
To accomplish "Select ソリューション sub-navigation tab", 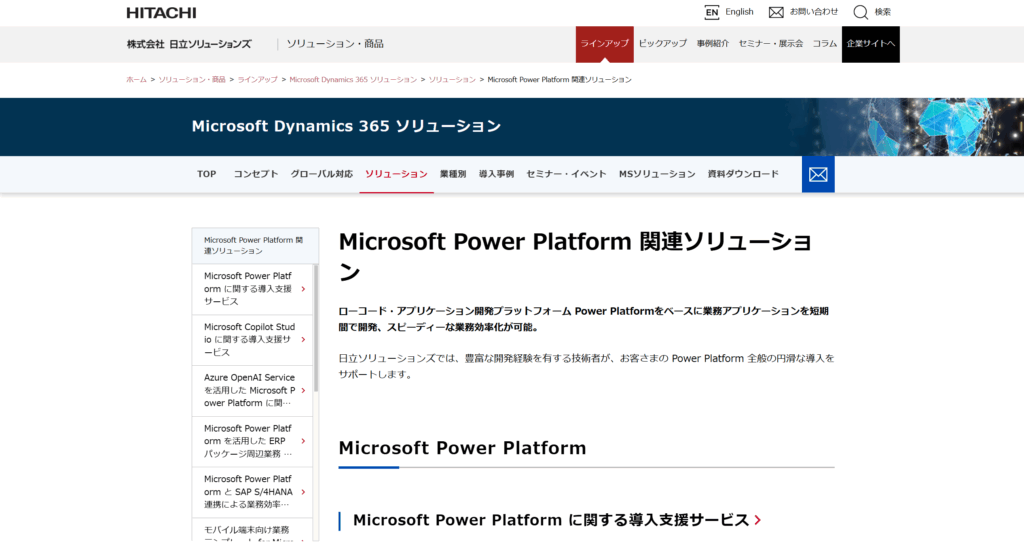I will click(x=396, y=174).
